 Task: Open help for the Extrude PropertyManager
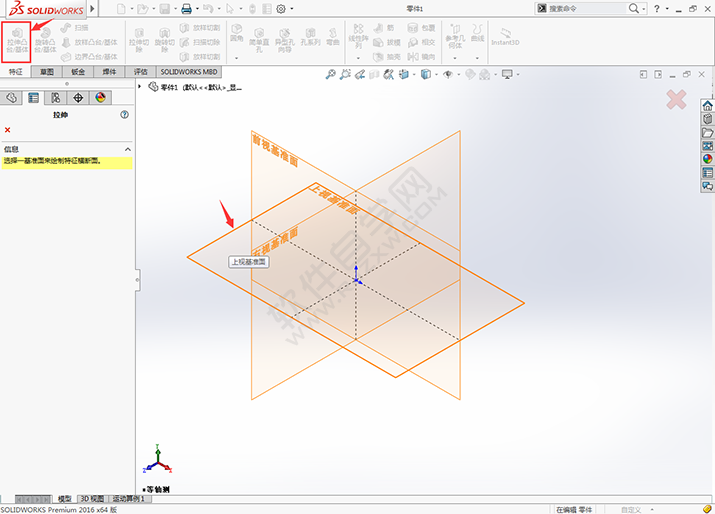pyautogui.click(x=124, y=115)
